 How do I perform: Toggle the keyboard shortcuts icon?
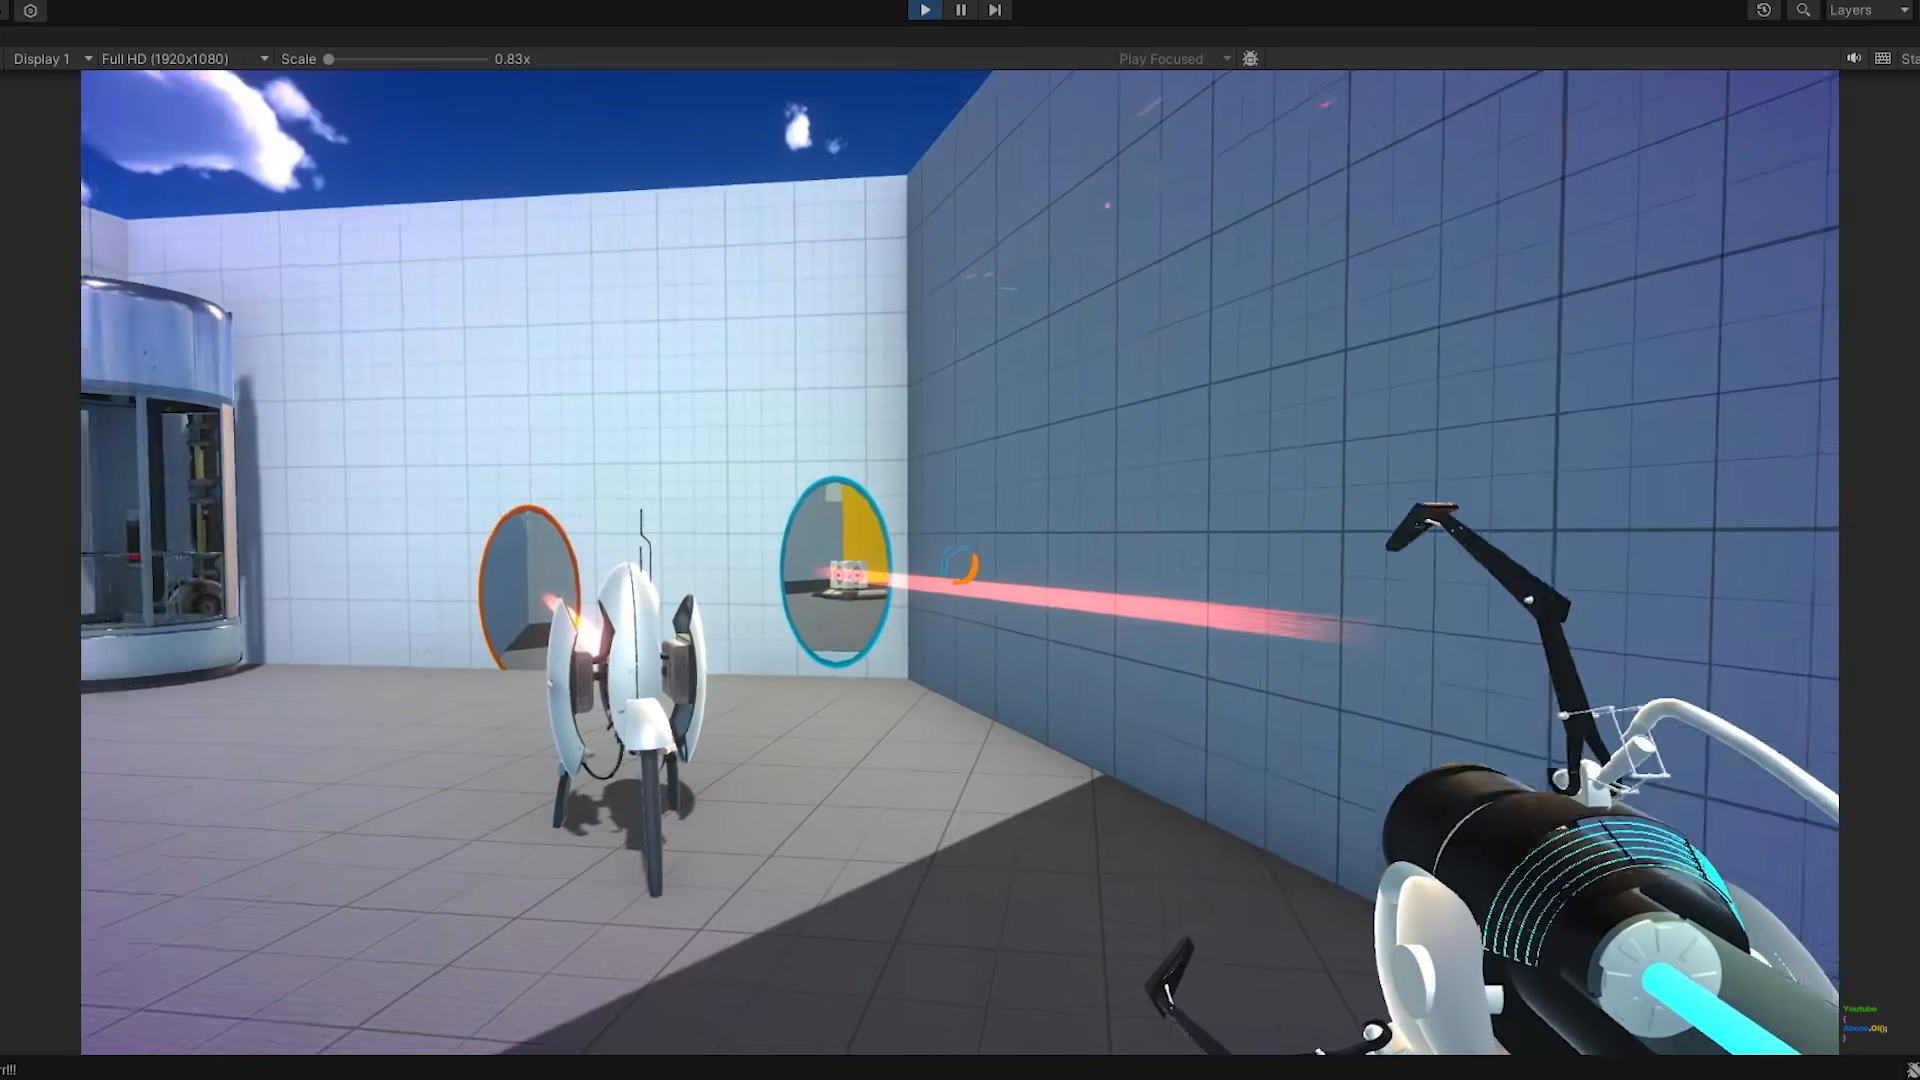coord(1883,58)
